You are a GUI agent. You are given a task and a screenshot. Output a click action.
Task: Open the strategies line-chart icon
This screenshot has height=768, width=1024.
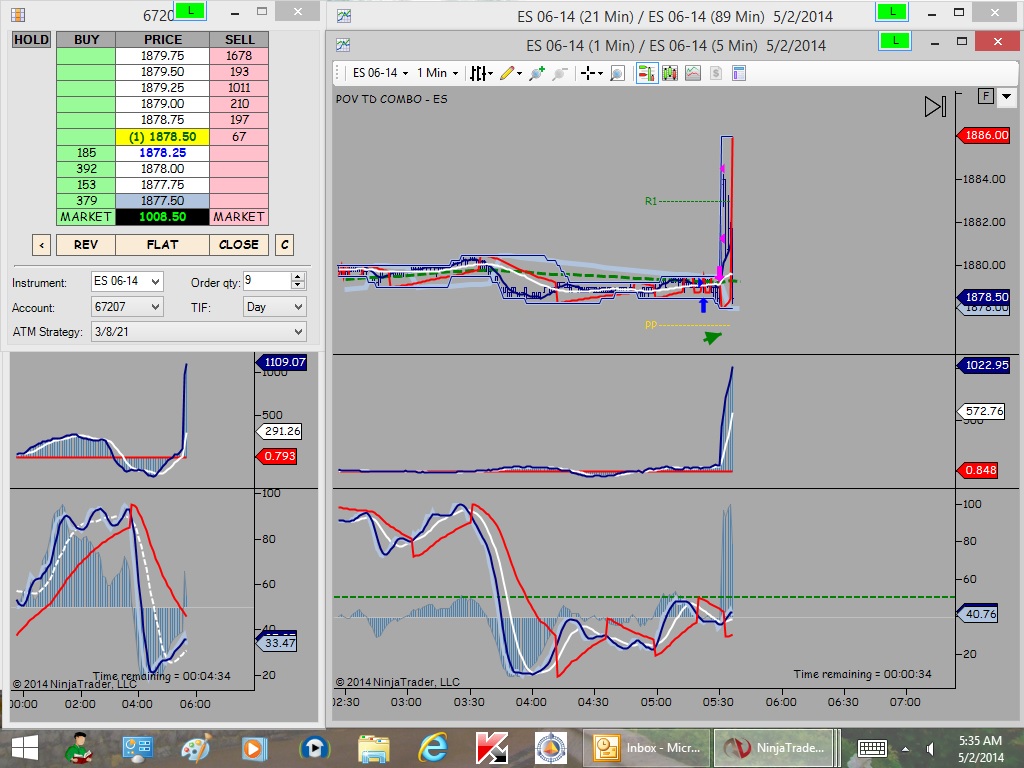pos(693,73)
